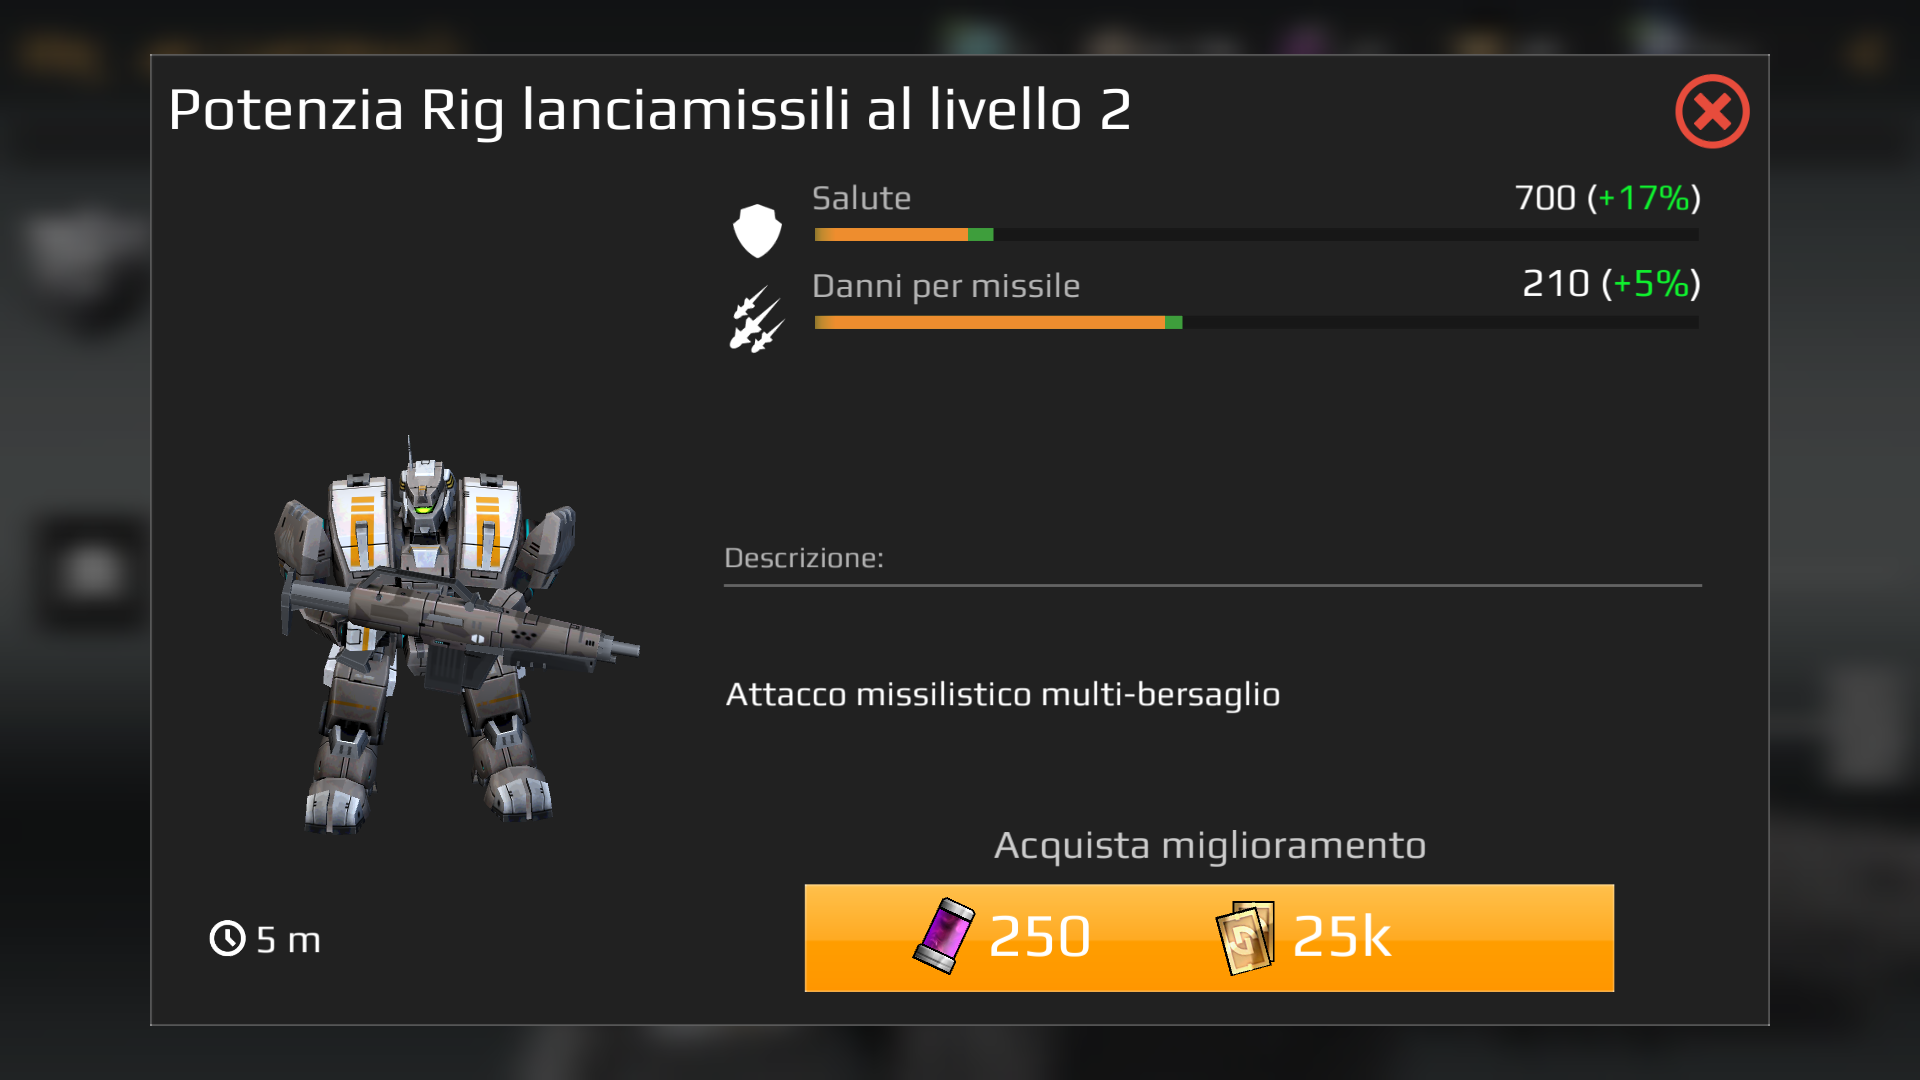
Task: Click the clock timer icon
Action: click(227, 938)
